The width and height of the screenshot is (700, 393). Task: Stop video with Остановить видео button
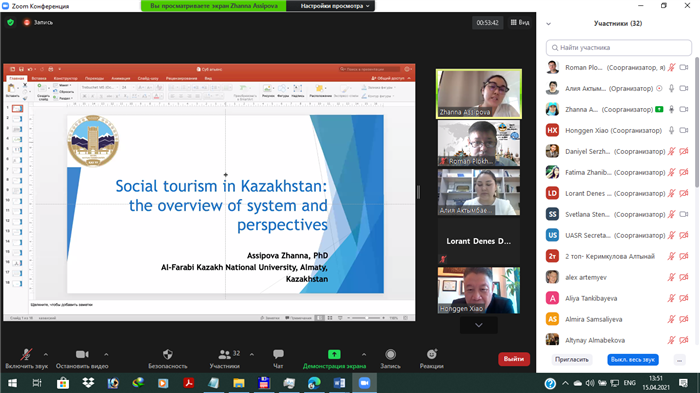[x=82, y=359]
